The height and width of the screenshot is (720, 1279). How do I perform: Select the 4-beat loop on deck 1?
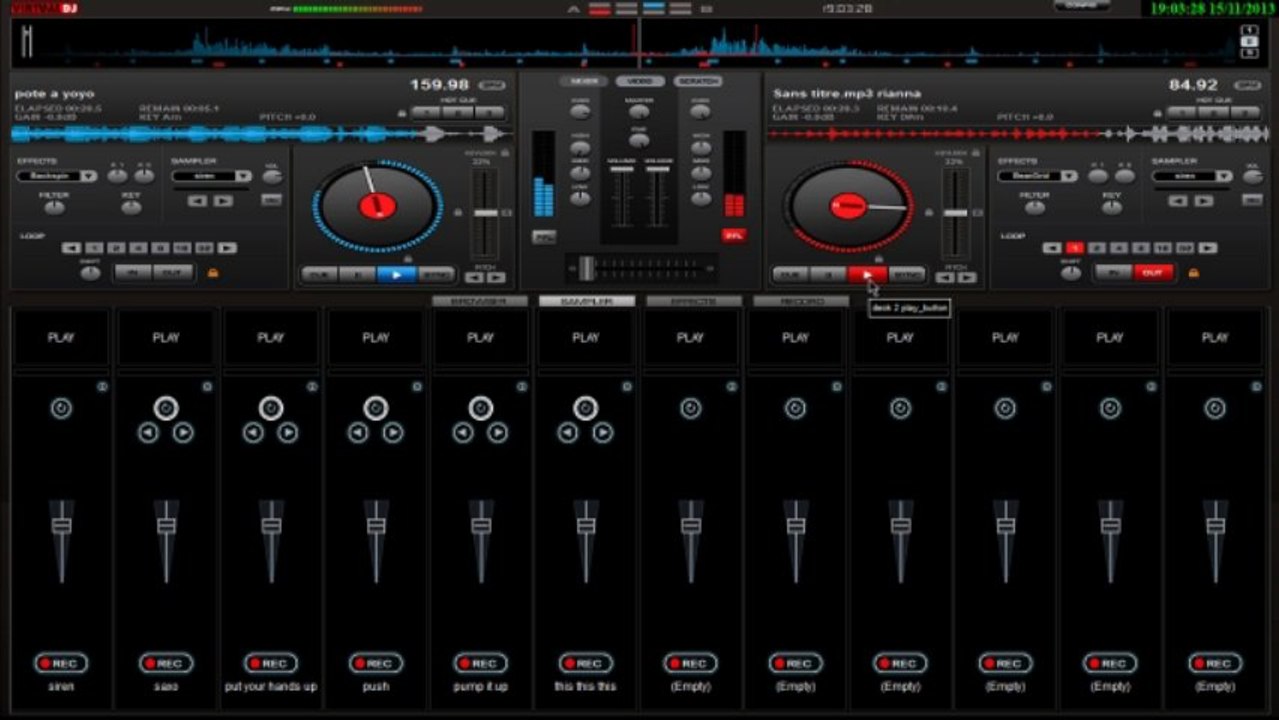(138, 248)
